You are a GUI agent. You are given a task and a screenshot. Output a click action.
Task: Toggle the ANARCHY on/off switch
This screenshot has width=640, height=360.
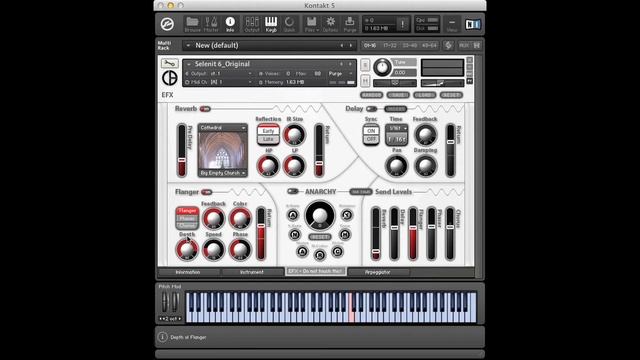(x=292, y=191)
